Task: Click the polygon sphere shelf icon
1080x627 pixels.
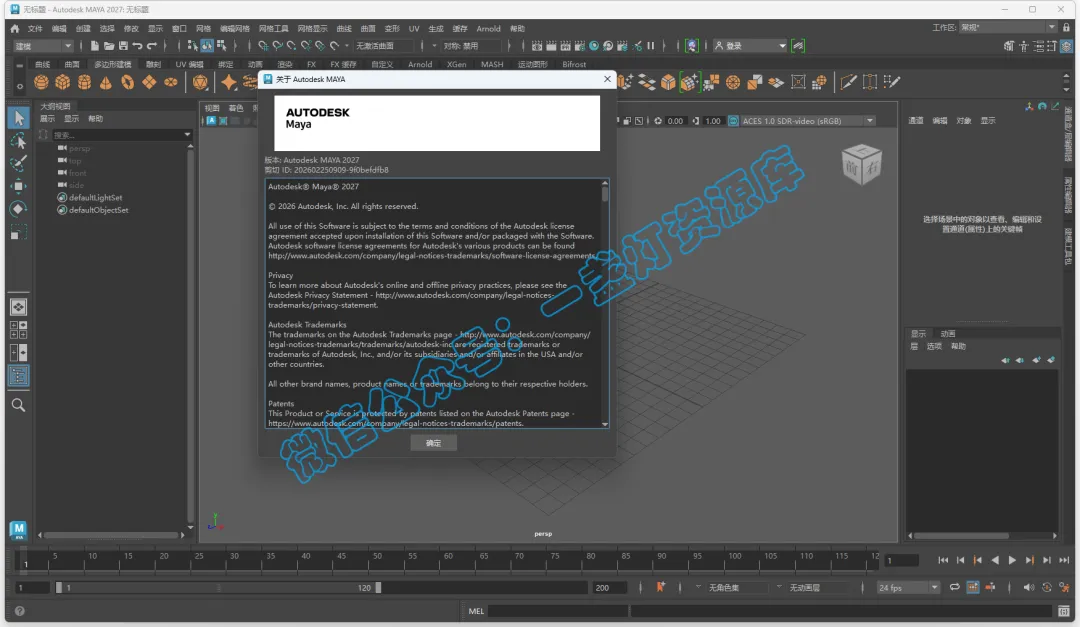Action: tap(41, 83)
